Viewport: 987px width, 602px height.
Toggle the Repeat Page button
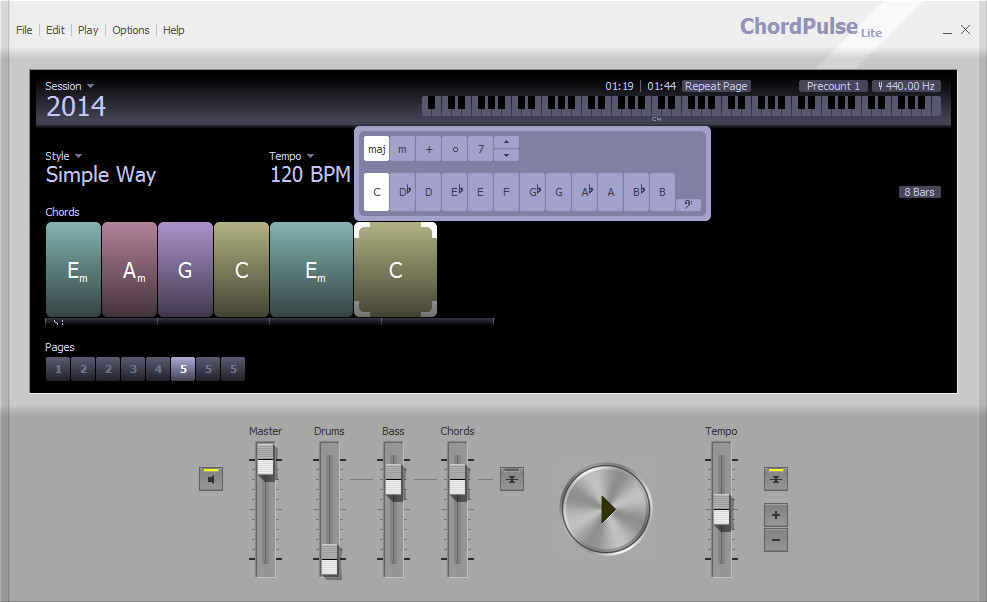pyautogui.click(x=716, y=86)
